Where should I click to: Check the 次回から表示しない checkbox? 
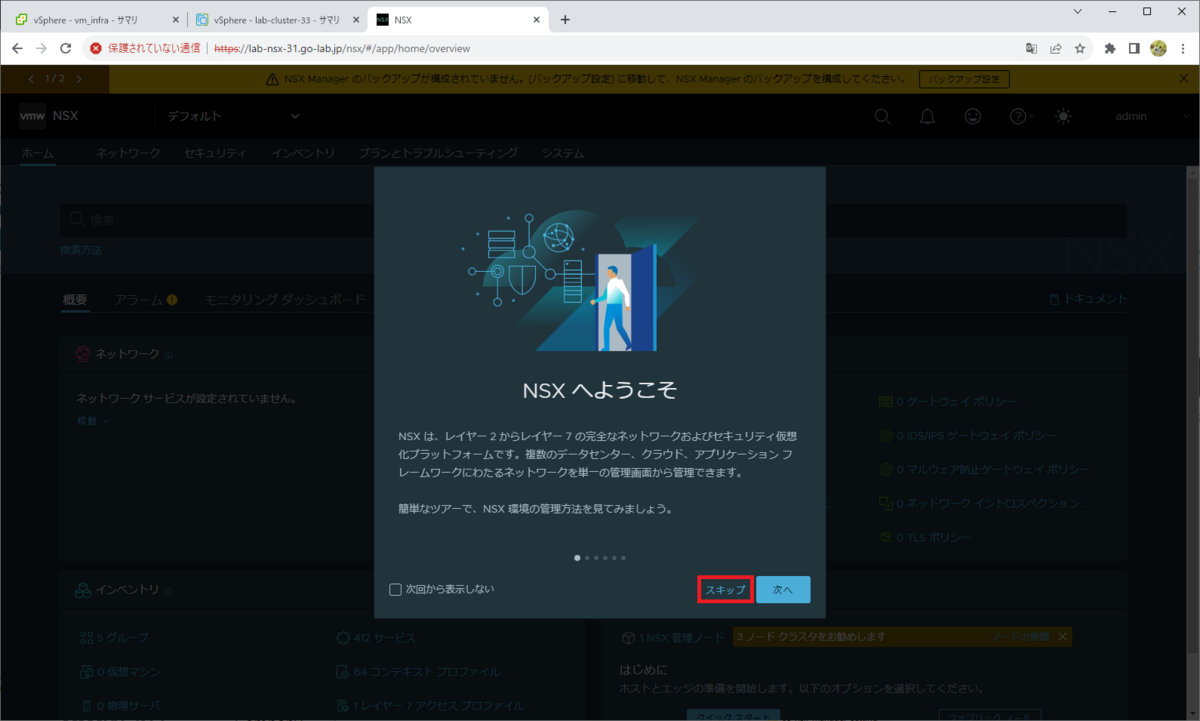395,589
